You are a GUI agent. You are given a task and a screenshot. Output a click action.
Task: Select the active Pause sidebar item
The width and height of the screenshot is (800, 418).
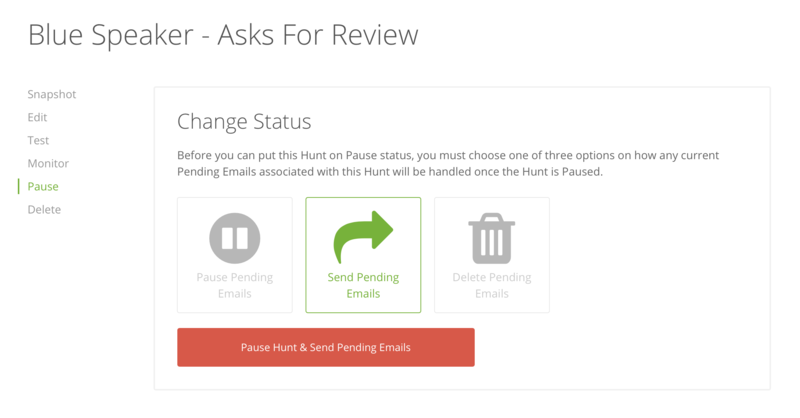coord(43,186)
